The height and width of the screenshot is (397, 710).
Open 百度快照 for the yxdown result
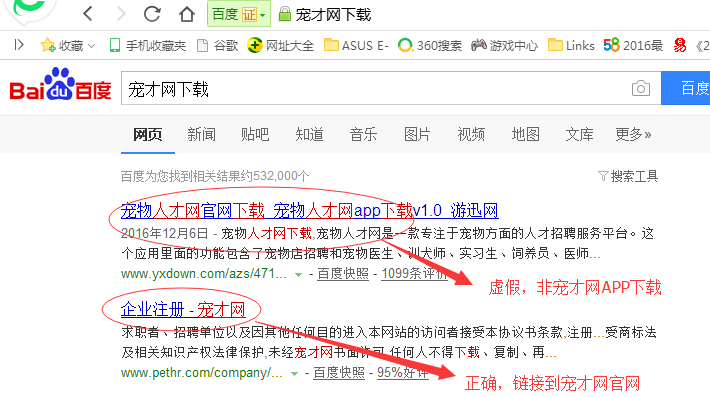pos(343,273)
